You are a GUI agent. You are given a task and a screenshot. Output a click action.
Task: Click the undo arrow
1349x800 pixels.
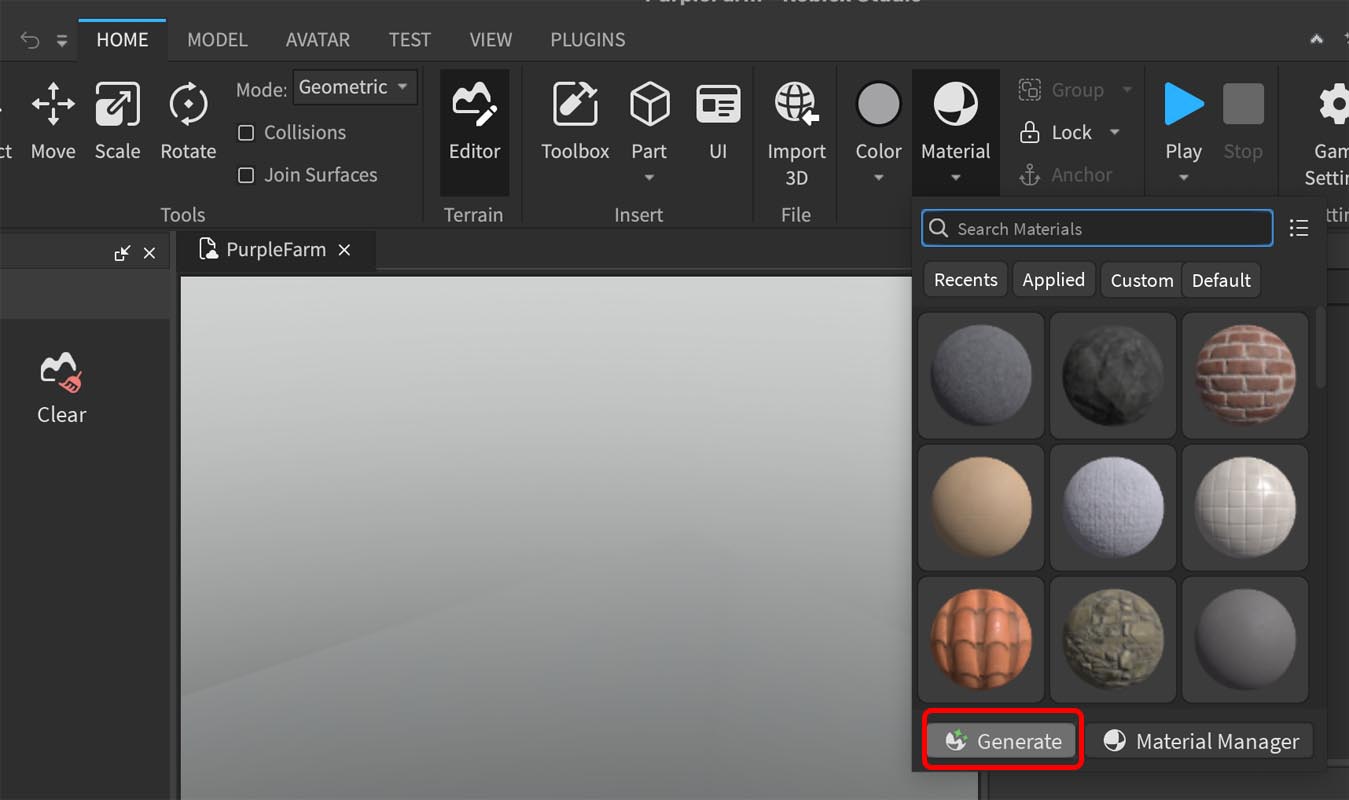(x=30, y=40)
